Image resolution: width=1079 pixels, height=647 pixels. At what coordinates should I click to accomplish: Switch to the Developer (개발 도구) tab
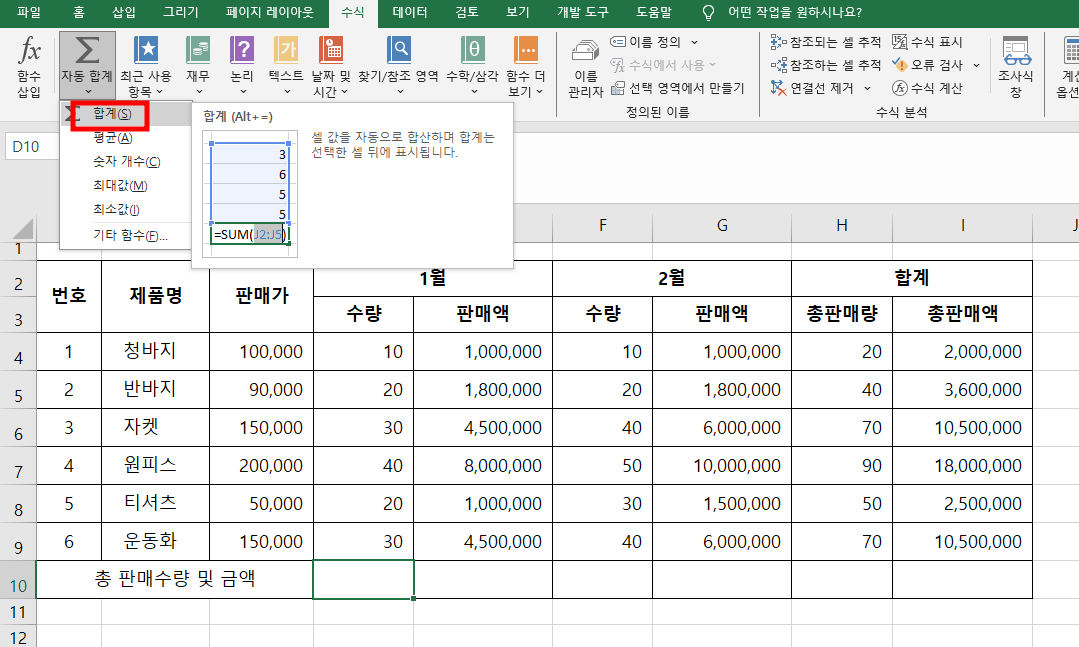pyautogui.click(x=583, y=12)
